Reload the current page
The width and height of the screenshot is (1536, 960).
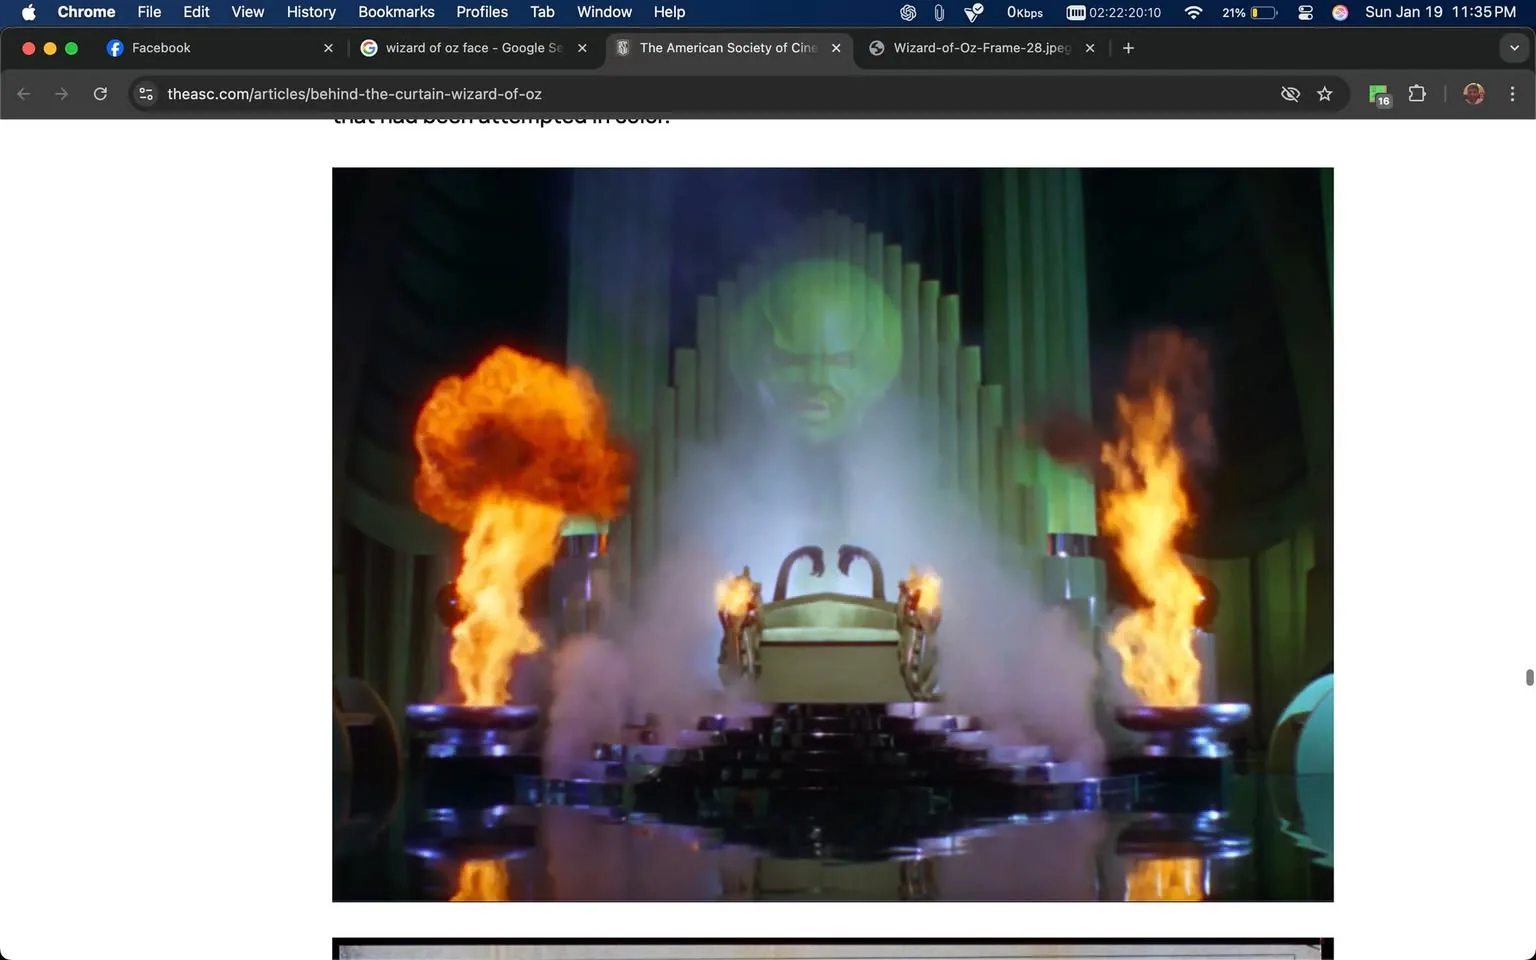(100, 93)
